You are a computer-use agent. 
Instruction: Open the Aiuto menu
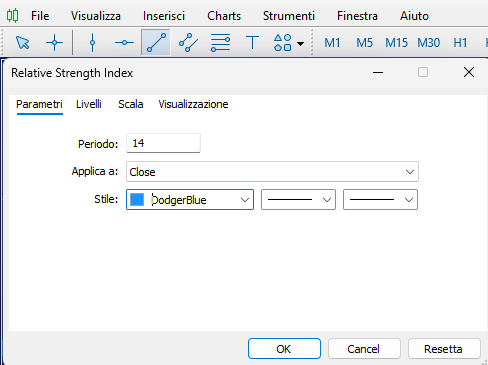[414, 16]
